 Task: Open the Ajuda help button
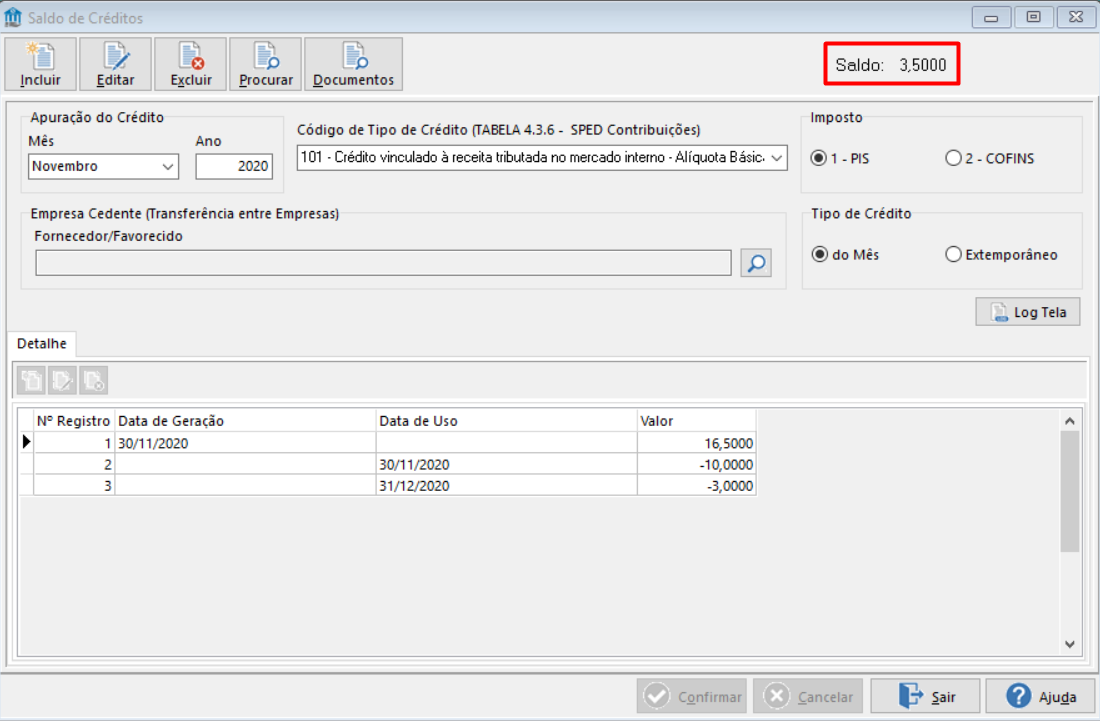click(x=1040, y=696)
